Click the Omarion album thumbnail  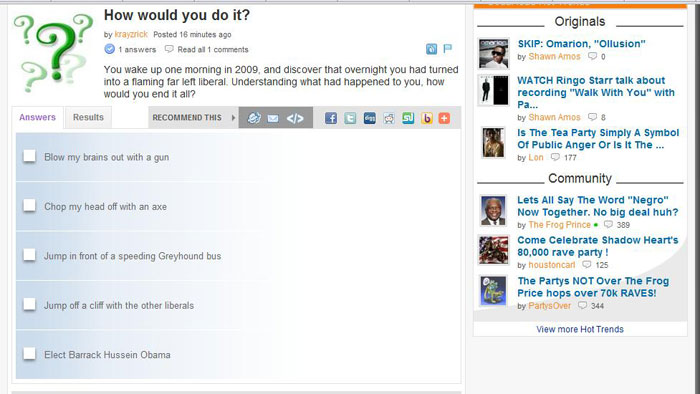pyautogui.click(x=493, y=53)
